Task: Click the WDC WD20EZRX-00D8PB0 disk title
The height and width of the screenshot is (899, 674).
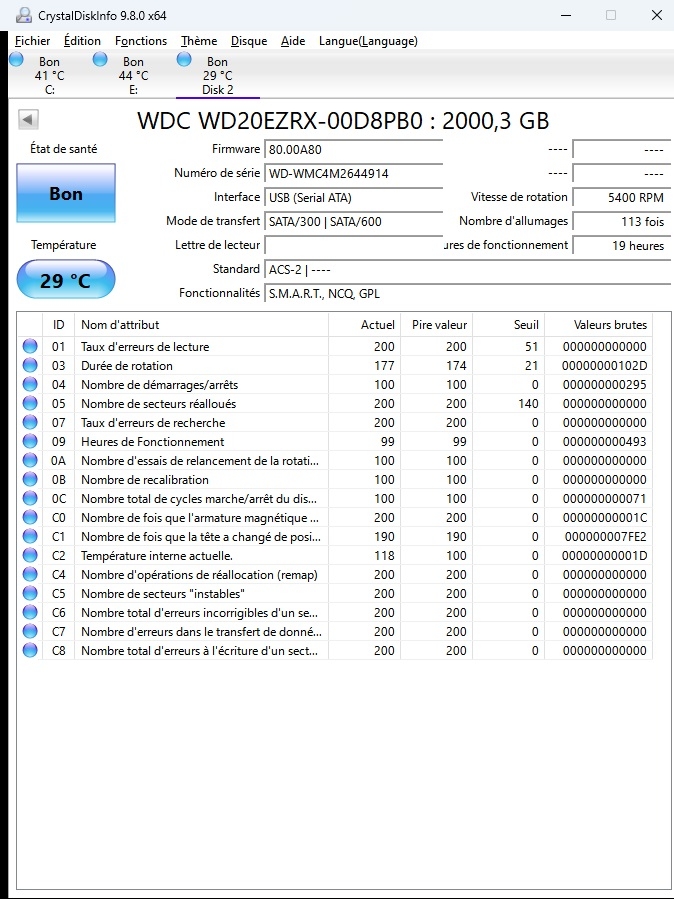Action: [x=343, y=120]
